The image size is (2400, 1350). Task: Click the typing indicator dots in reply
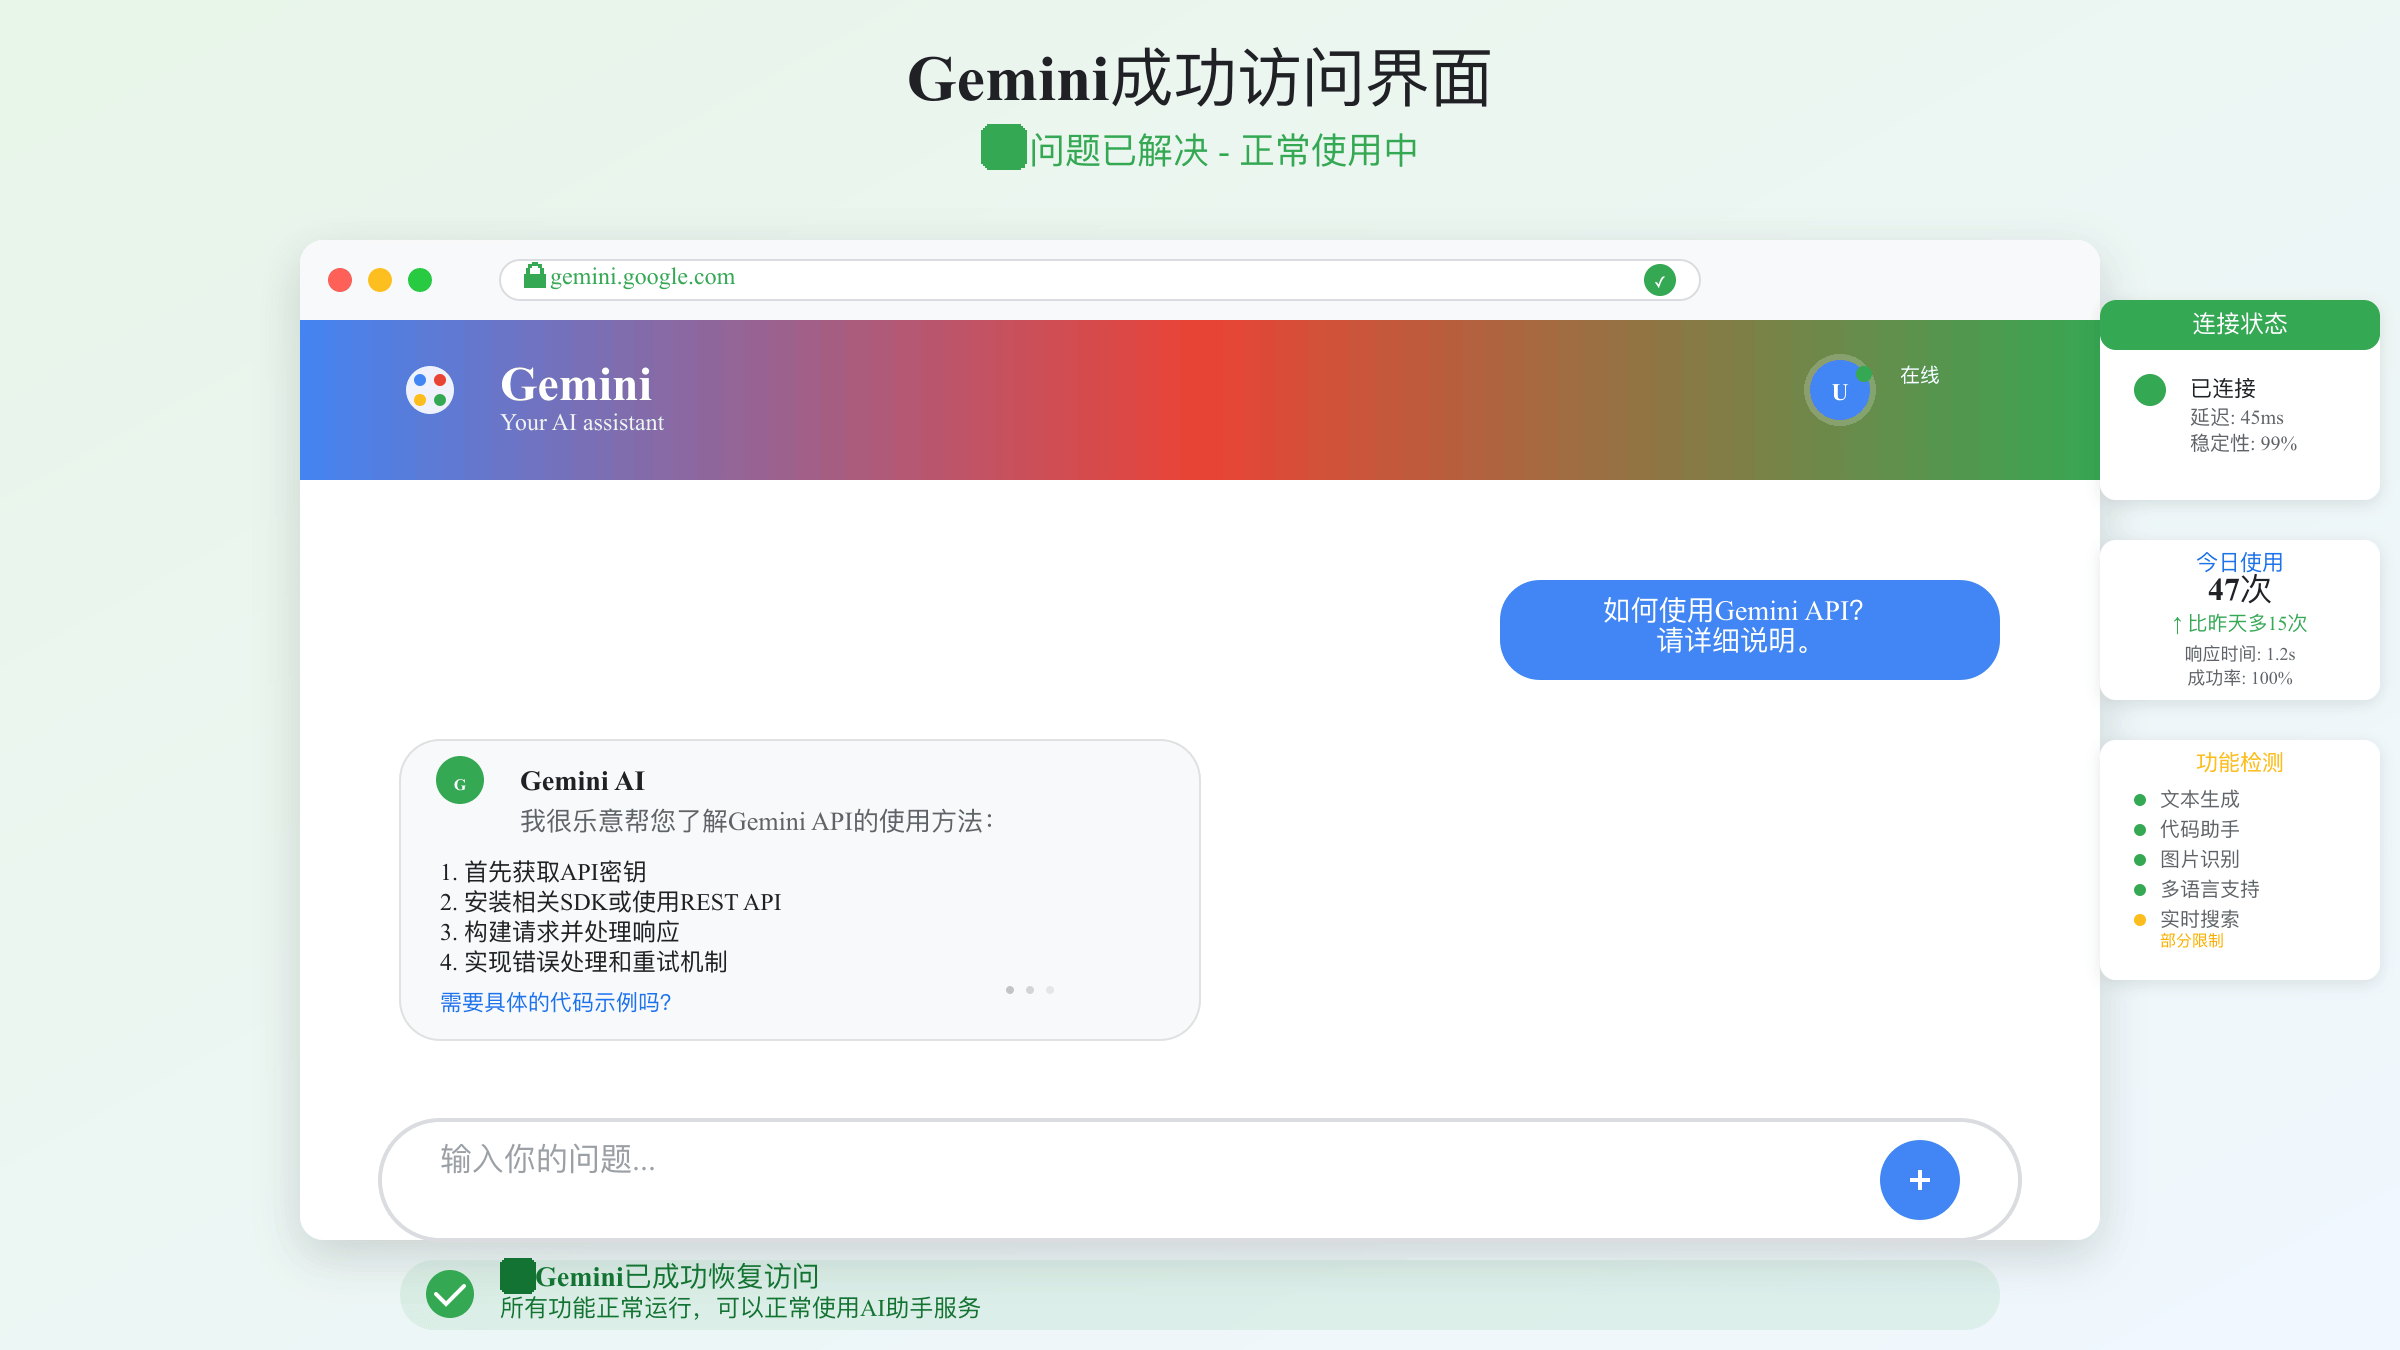[1030, 990]
